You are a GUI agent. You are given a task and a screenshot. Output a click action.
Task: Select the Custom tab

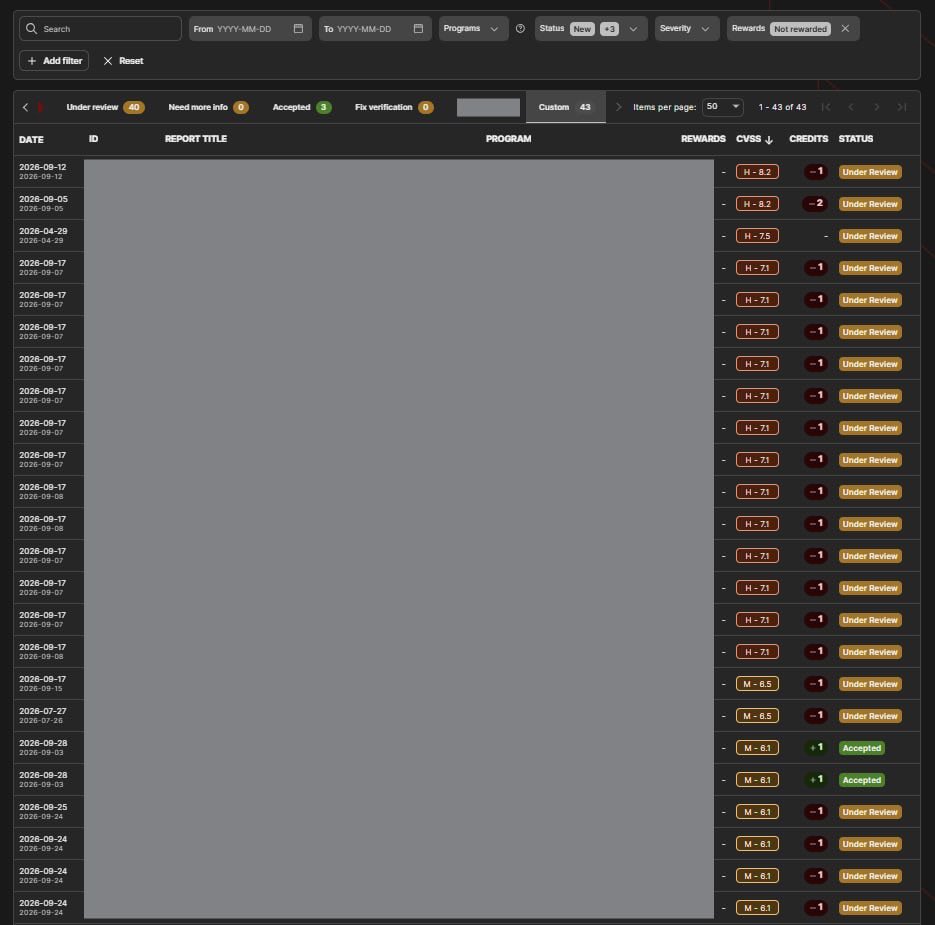(x=565, y=107)
